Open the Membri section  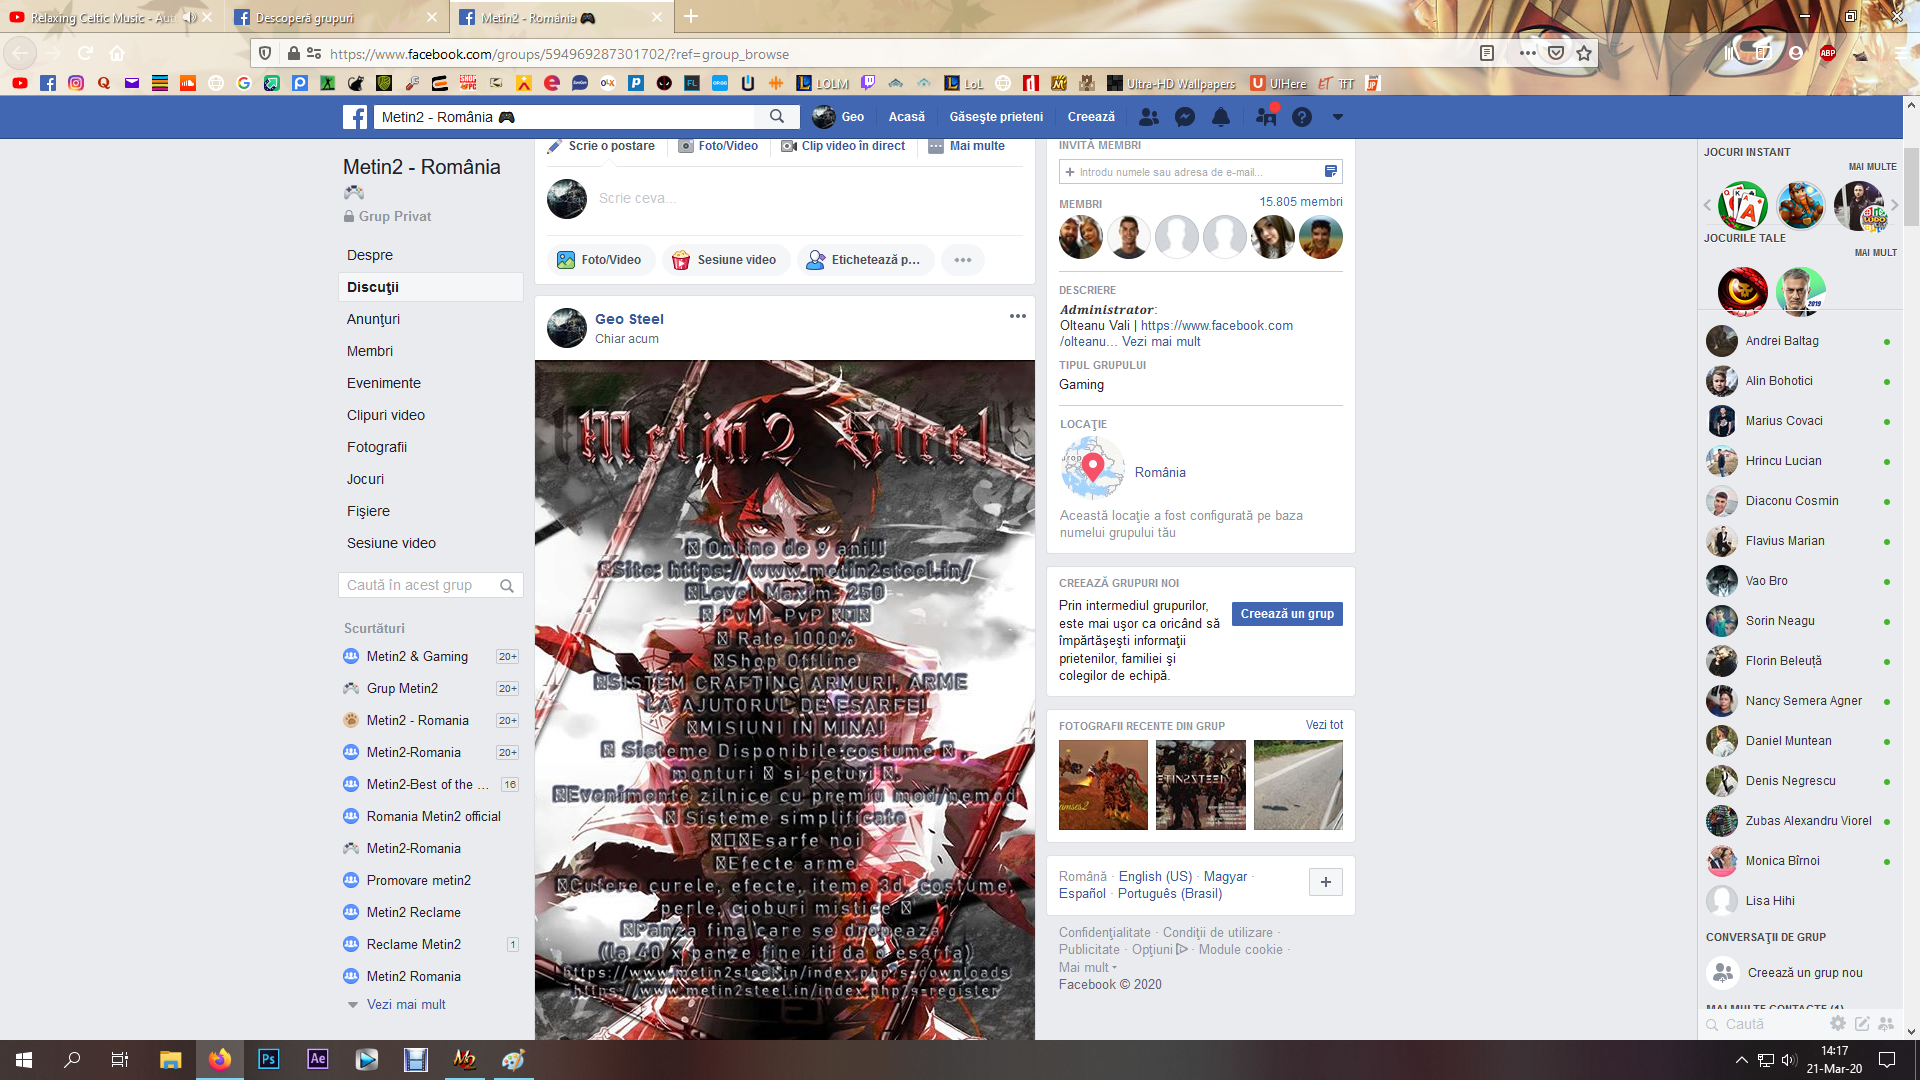(370, 351)
